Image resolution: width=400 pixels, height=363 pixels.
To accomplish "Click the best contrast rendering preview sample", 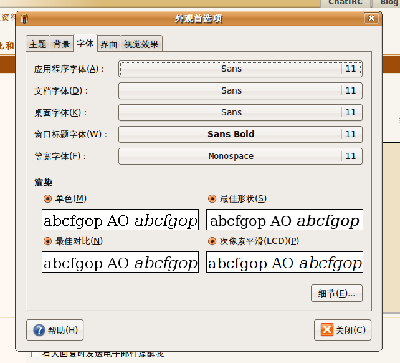I will point(120,262).
